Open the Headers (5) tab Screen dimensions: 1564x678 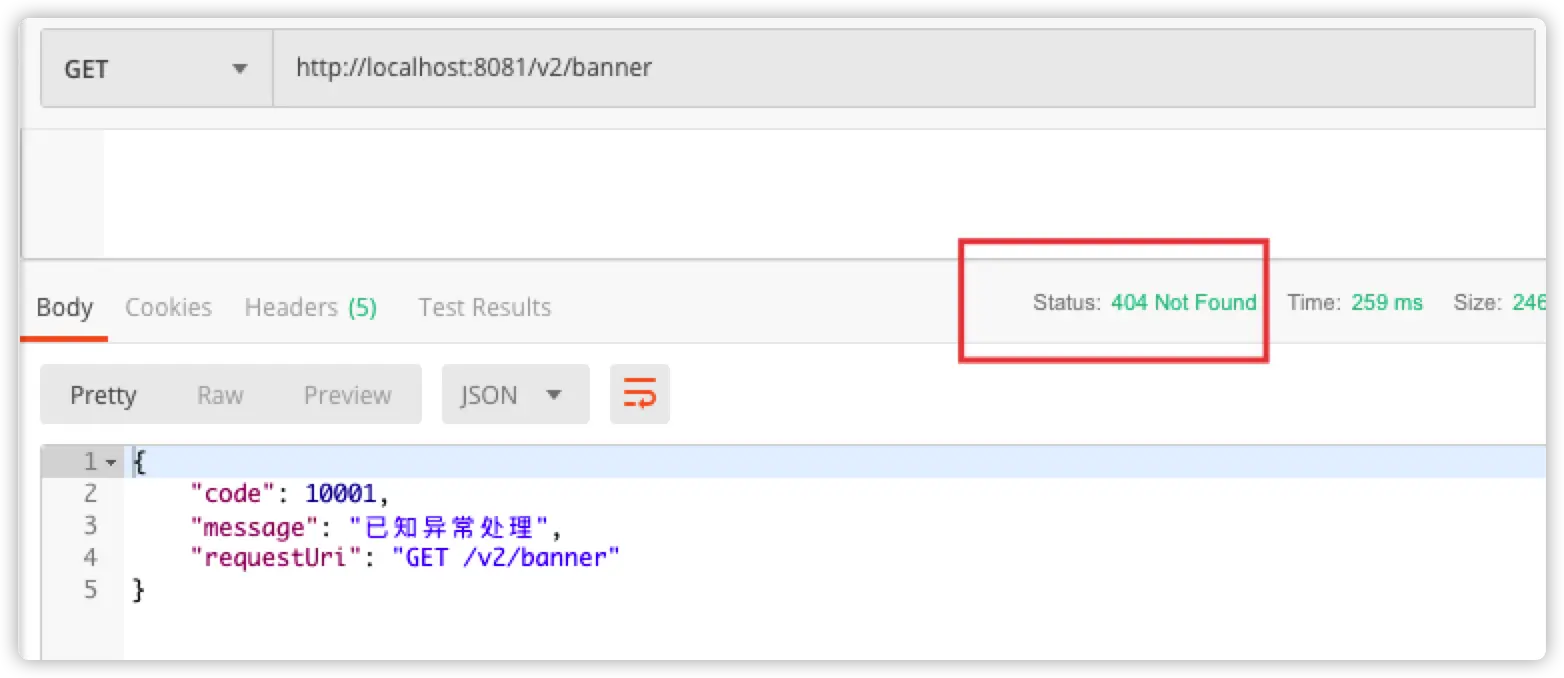310,307
